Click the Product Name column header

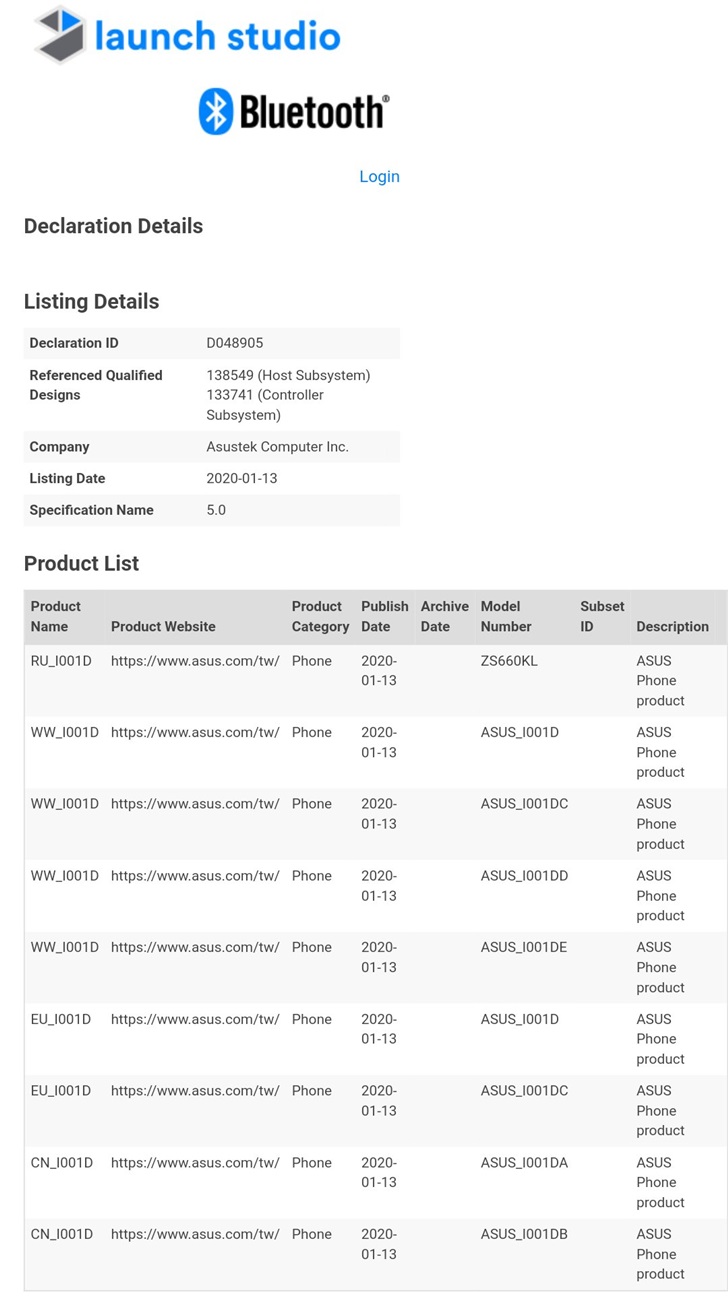click(56, 617)
